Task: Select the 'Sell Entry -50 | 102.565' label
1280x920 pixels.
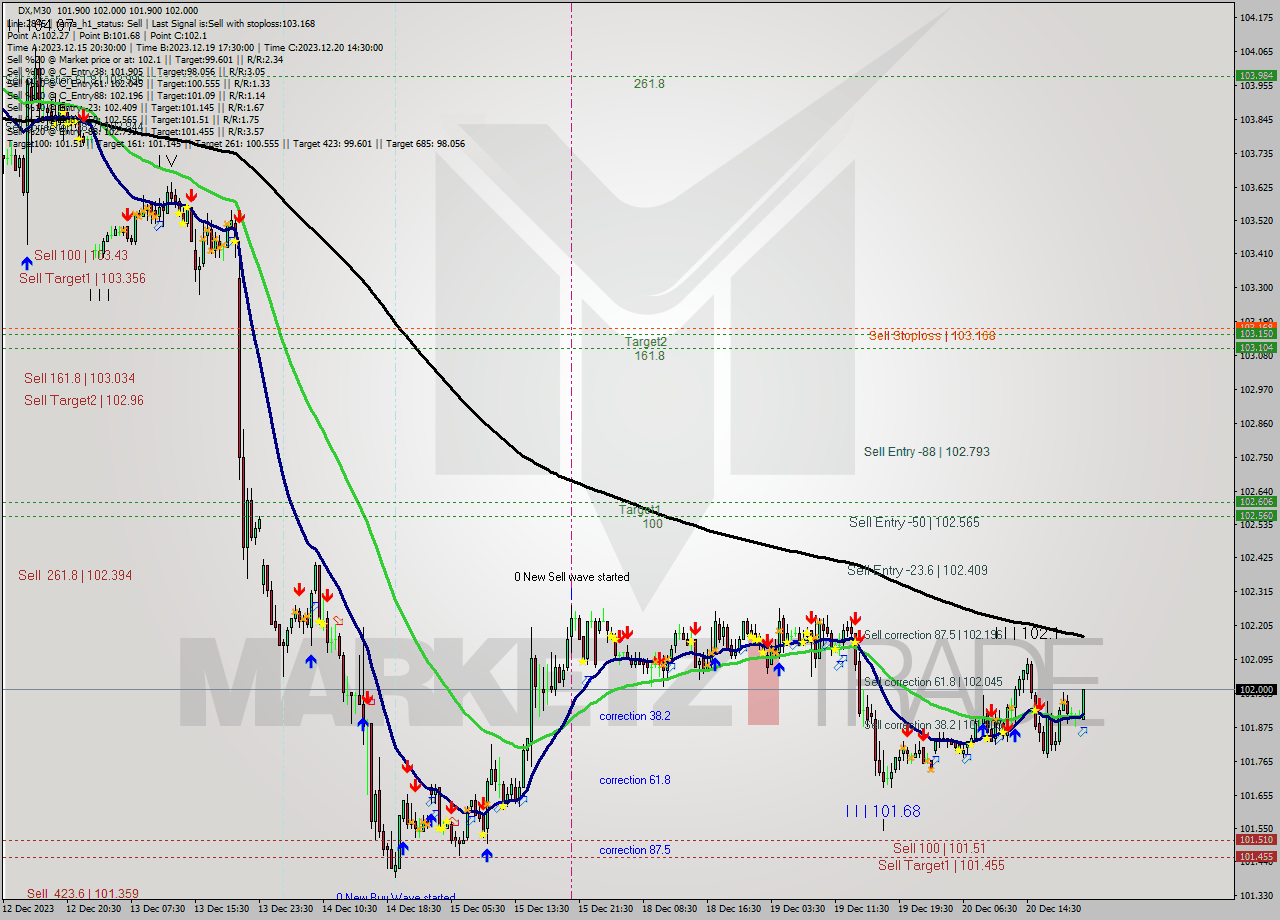Action: (x=914, y=522)
